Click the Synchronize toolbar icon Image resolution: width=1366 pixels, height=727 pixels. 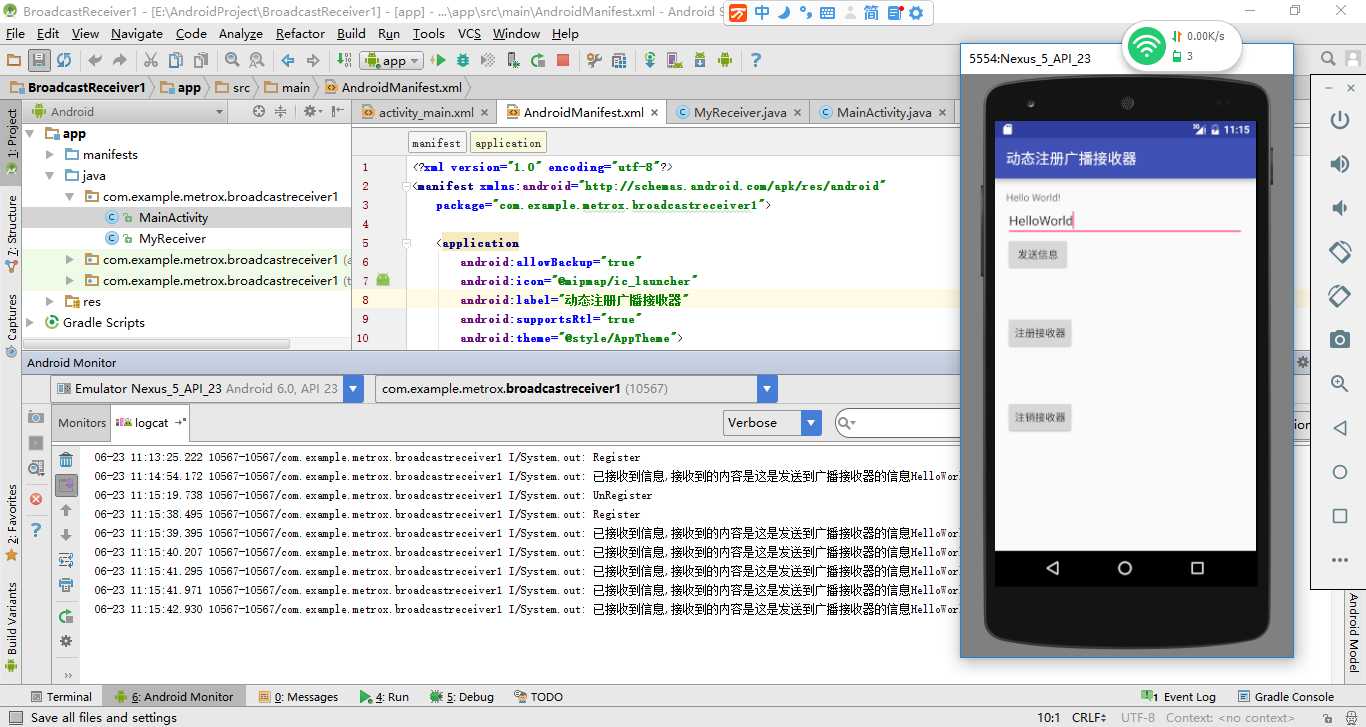(x=64, y=60)
